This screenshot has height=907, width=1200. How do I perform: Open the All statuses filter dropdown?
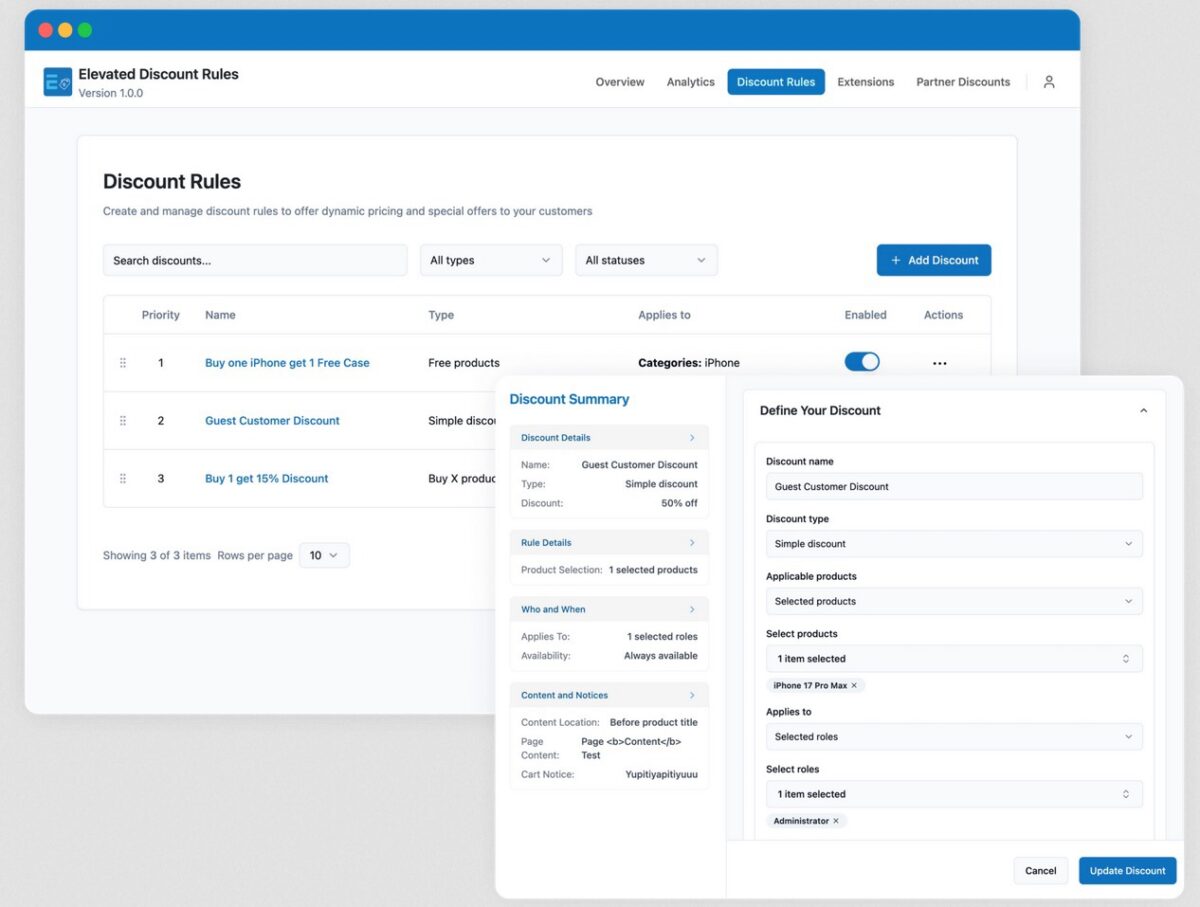point(646,260)
